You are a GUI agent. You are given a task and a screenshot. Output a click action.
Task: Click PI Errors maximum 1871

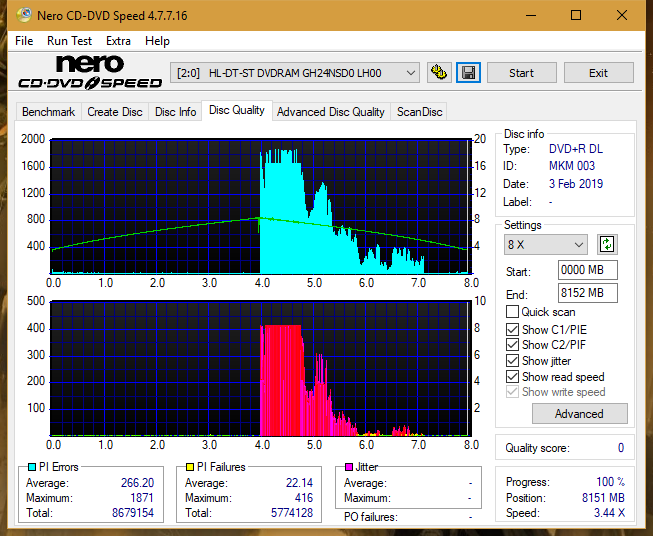pyautogui.click(x=142, y=498)
